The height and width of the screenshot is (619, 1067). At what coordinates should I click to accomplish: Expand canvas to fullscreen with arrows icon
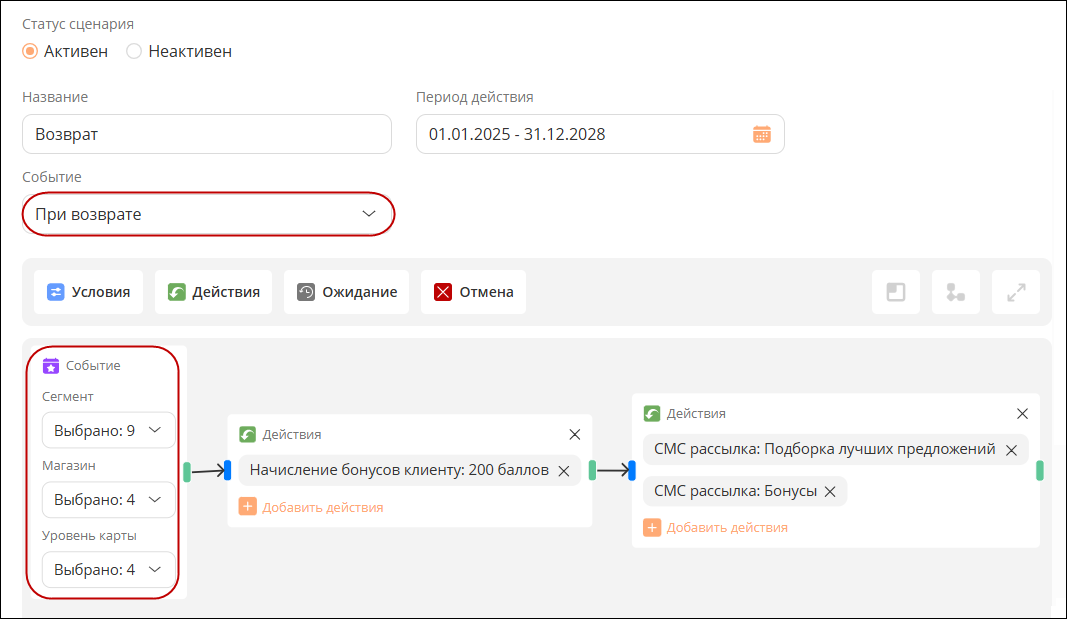click(1016, 292)
